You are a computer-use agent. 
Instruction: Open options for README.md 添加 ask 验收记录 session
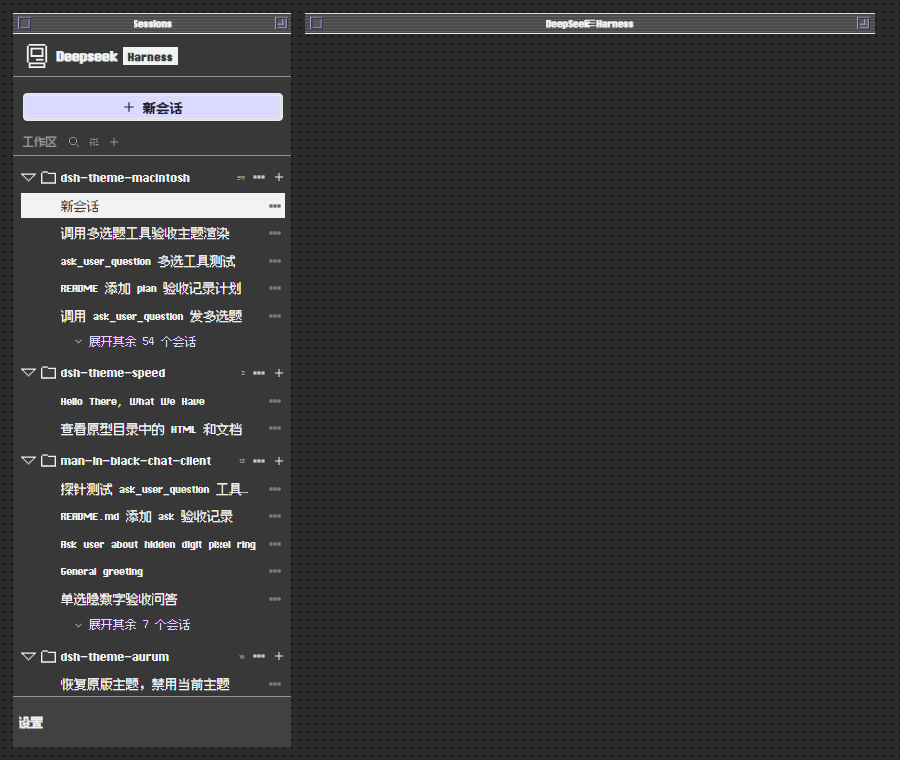tap(275, 516)
